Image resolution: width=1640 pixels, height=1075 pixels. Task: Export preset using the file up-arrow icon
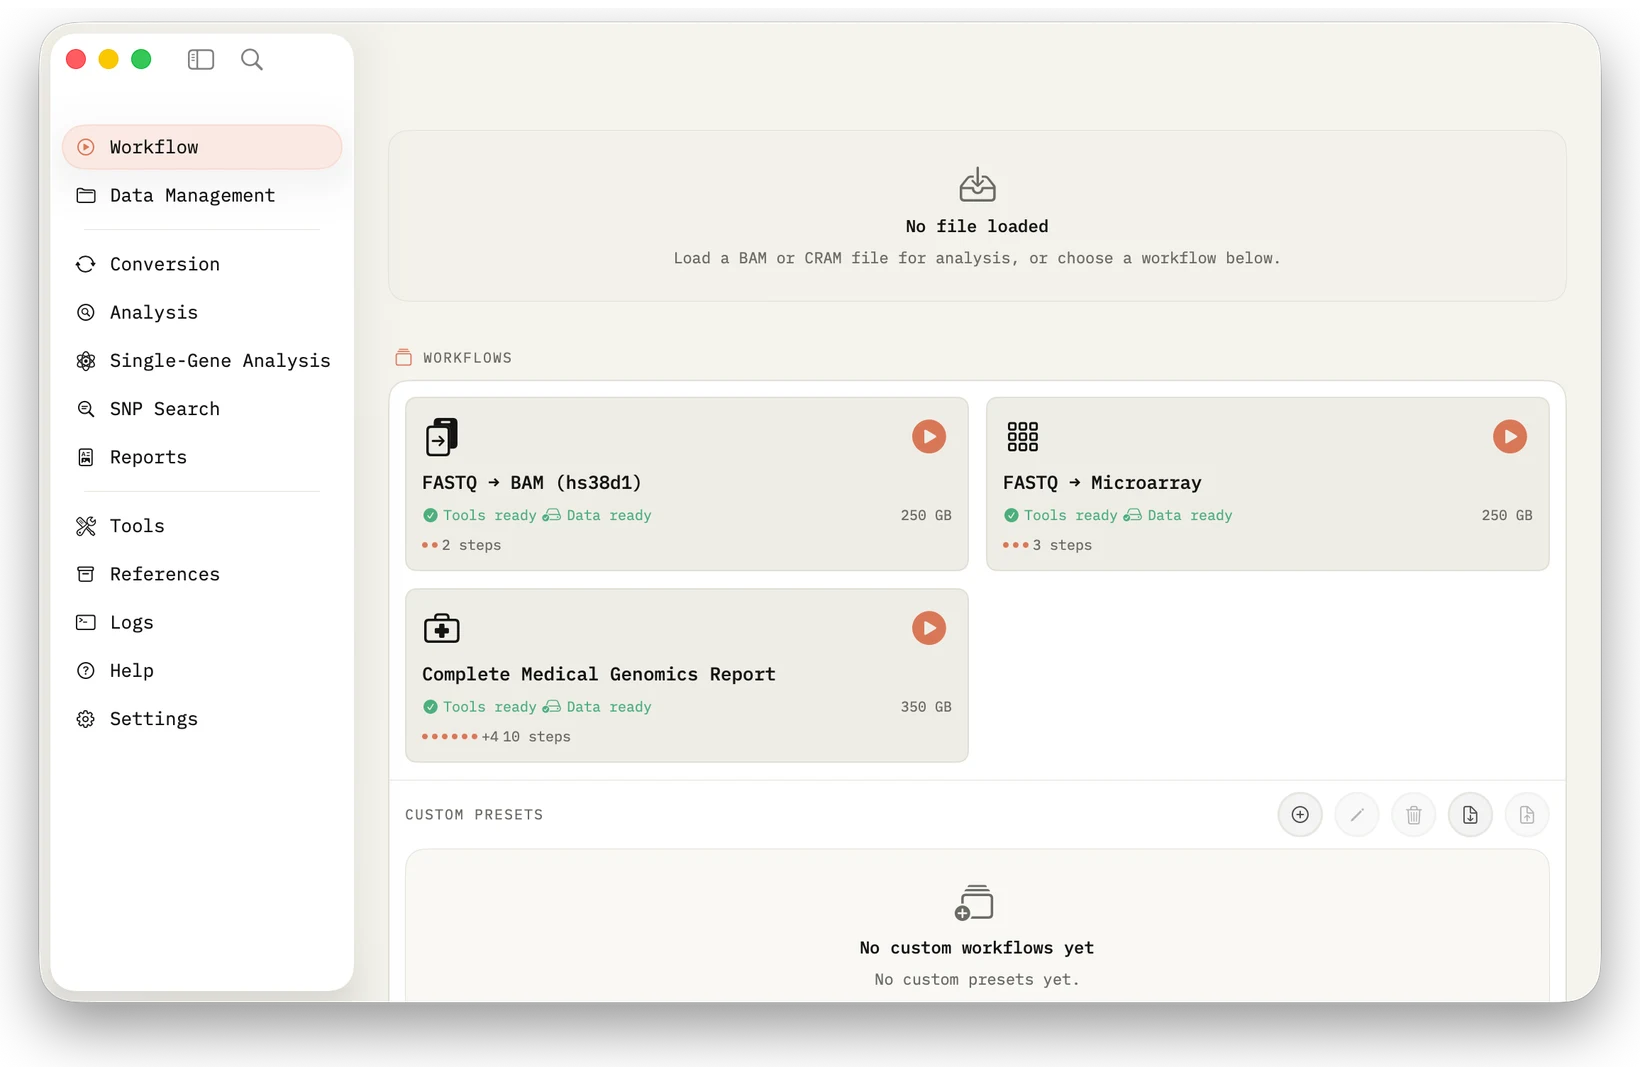tap(1527, 815)
